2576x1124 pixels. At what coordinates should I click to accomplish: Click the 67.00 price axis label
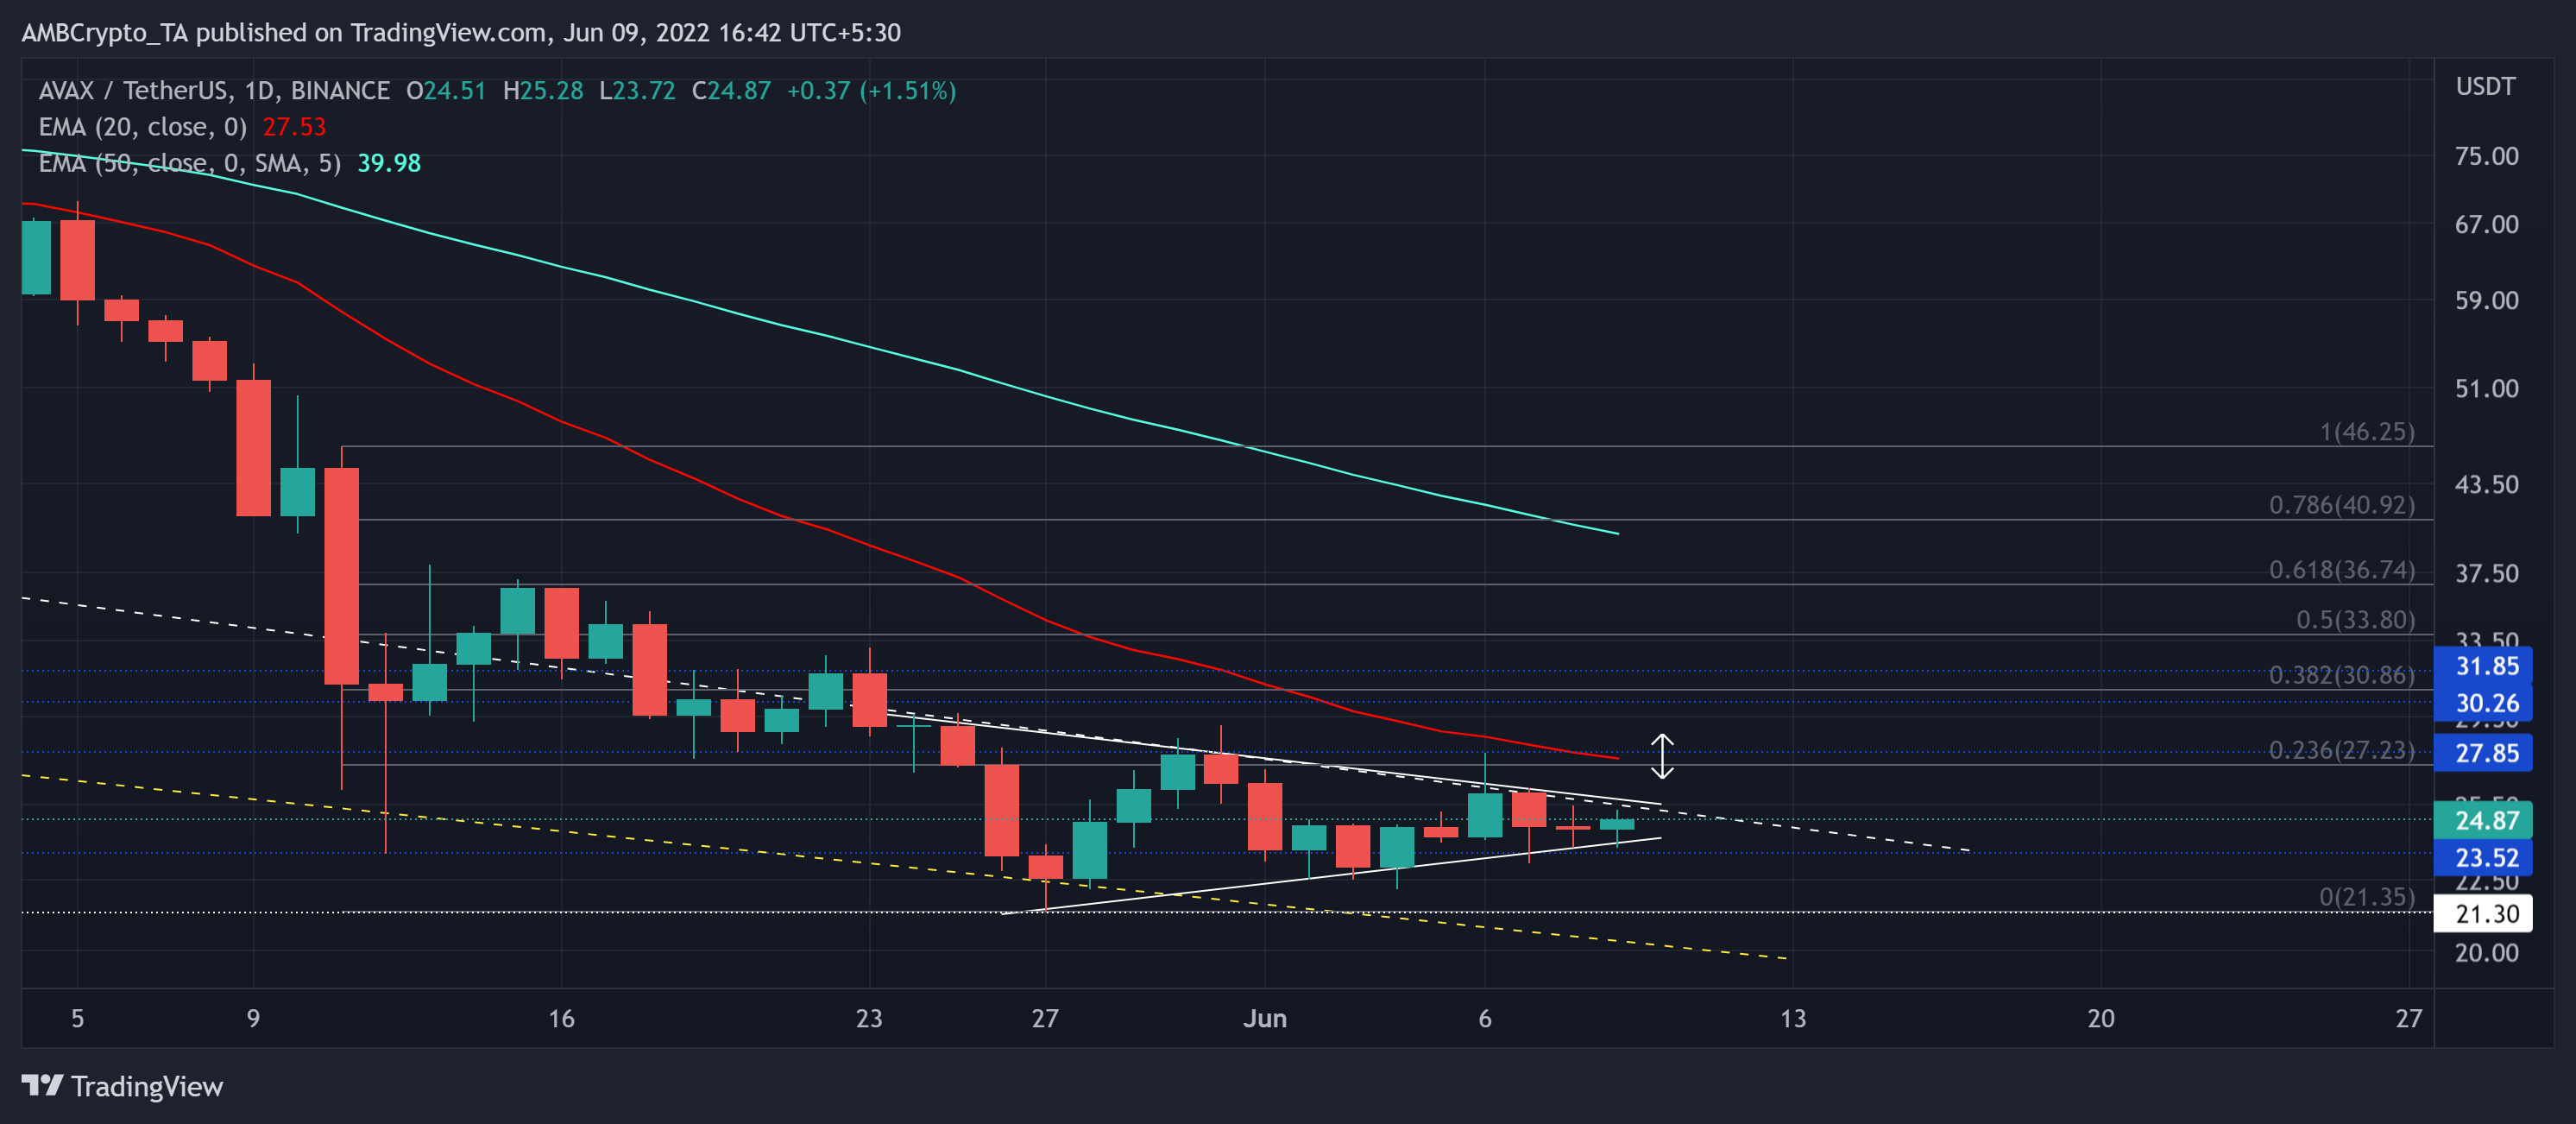pos(2486,224)
